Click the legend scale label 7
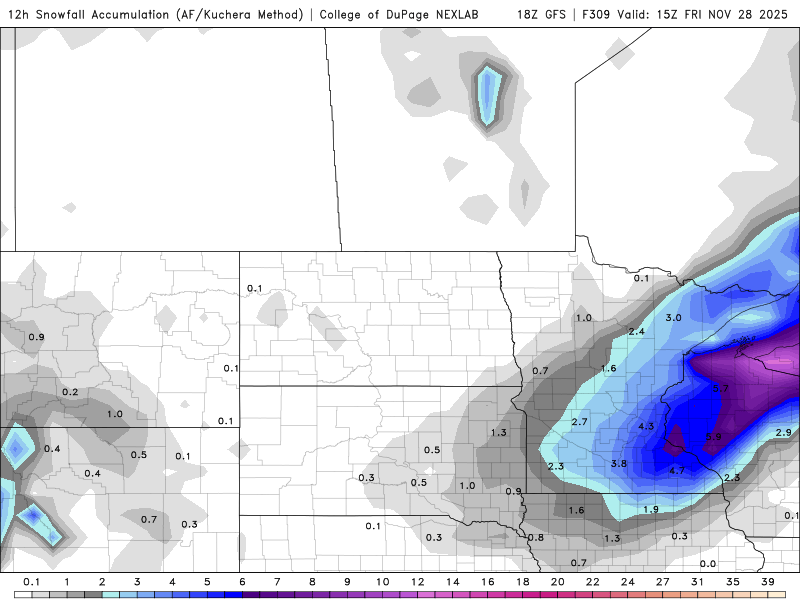800x600 pixels. point(277,582)
